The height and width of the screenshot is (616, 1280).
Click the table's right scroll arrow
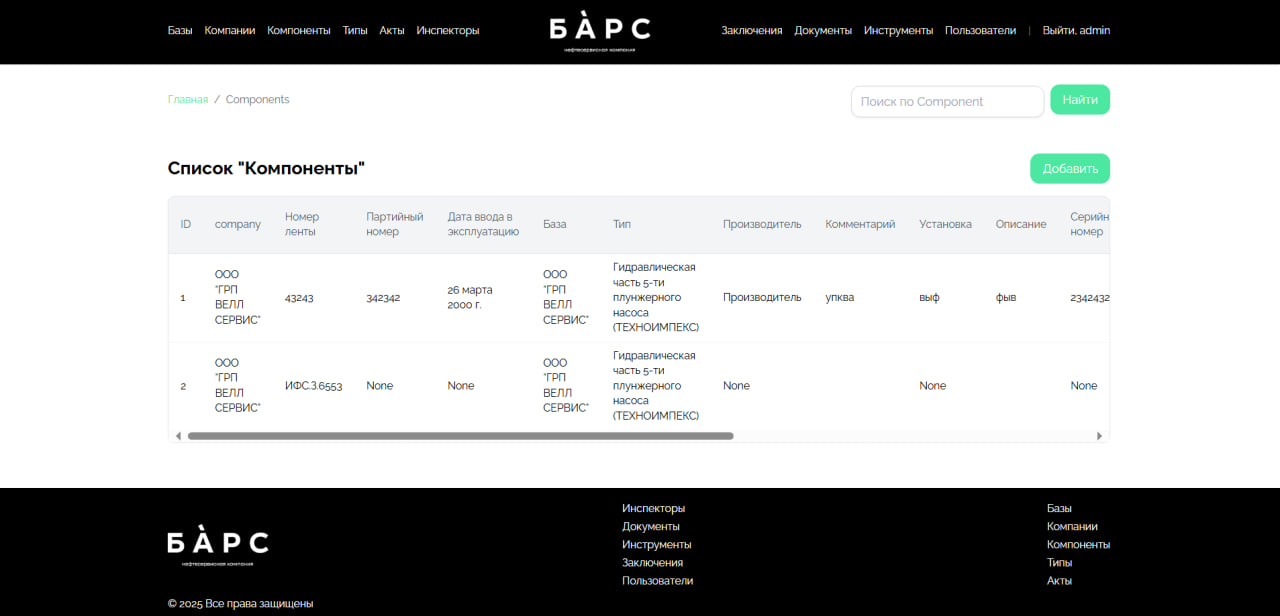1099,436
